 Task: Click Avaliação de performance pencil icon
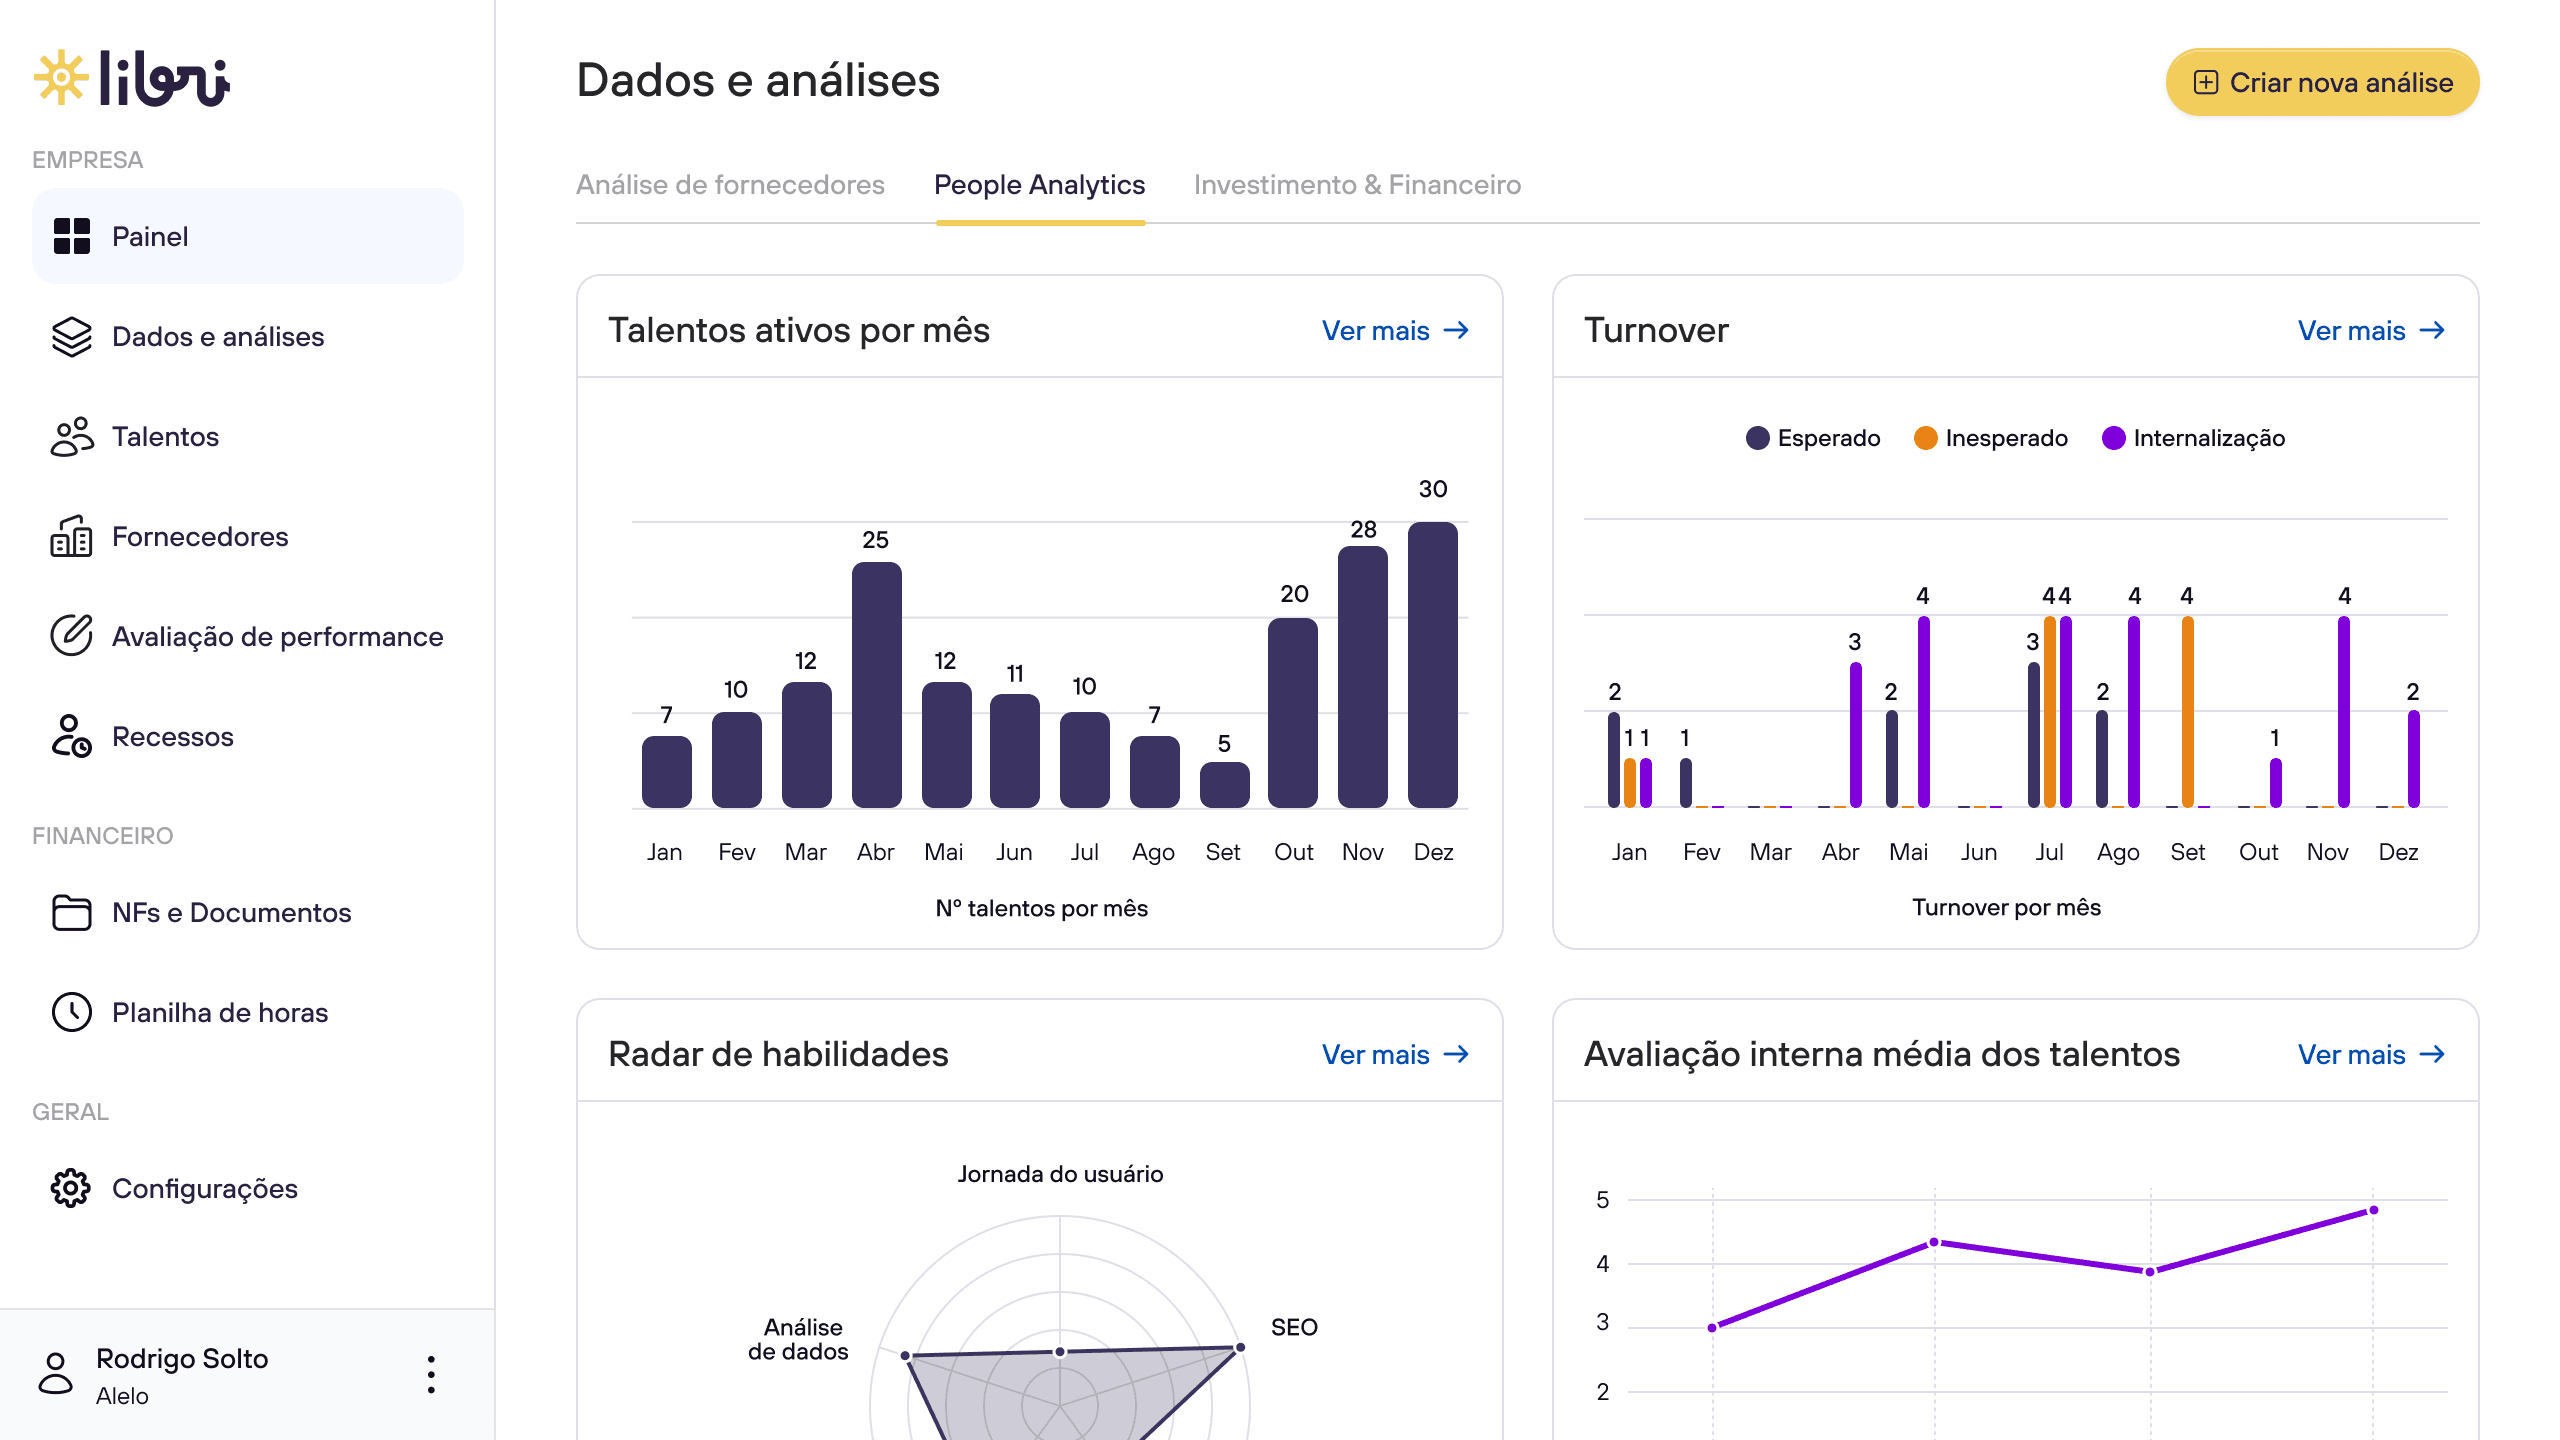pyautogui.click(x=72, y=636)
